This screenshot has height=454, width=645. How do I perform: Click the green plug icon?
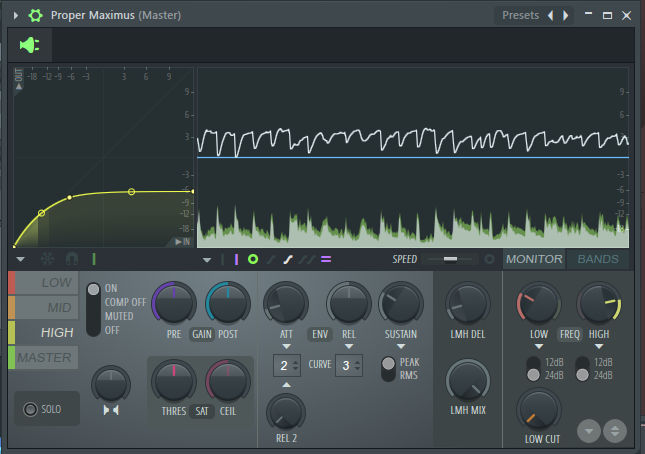point(30,45)
